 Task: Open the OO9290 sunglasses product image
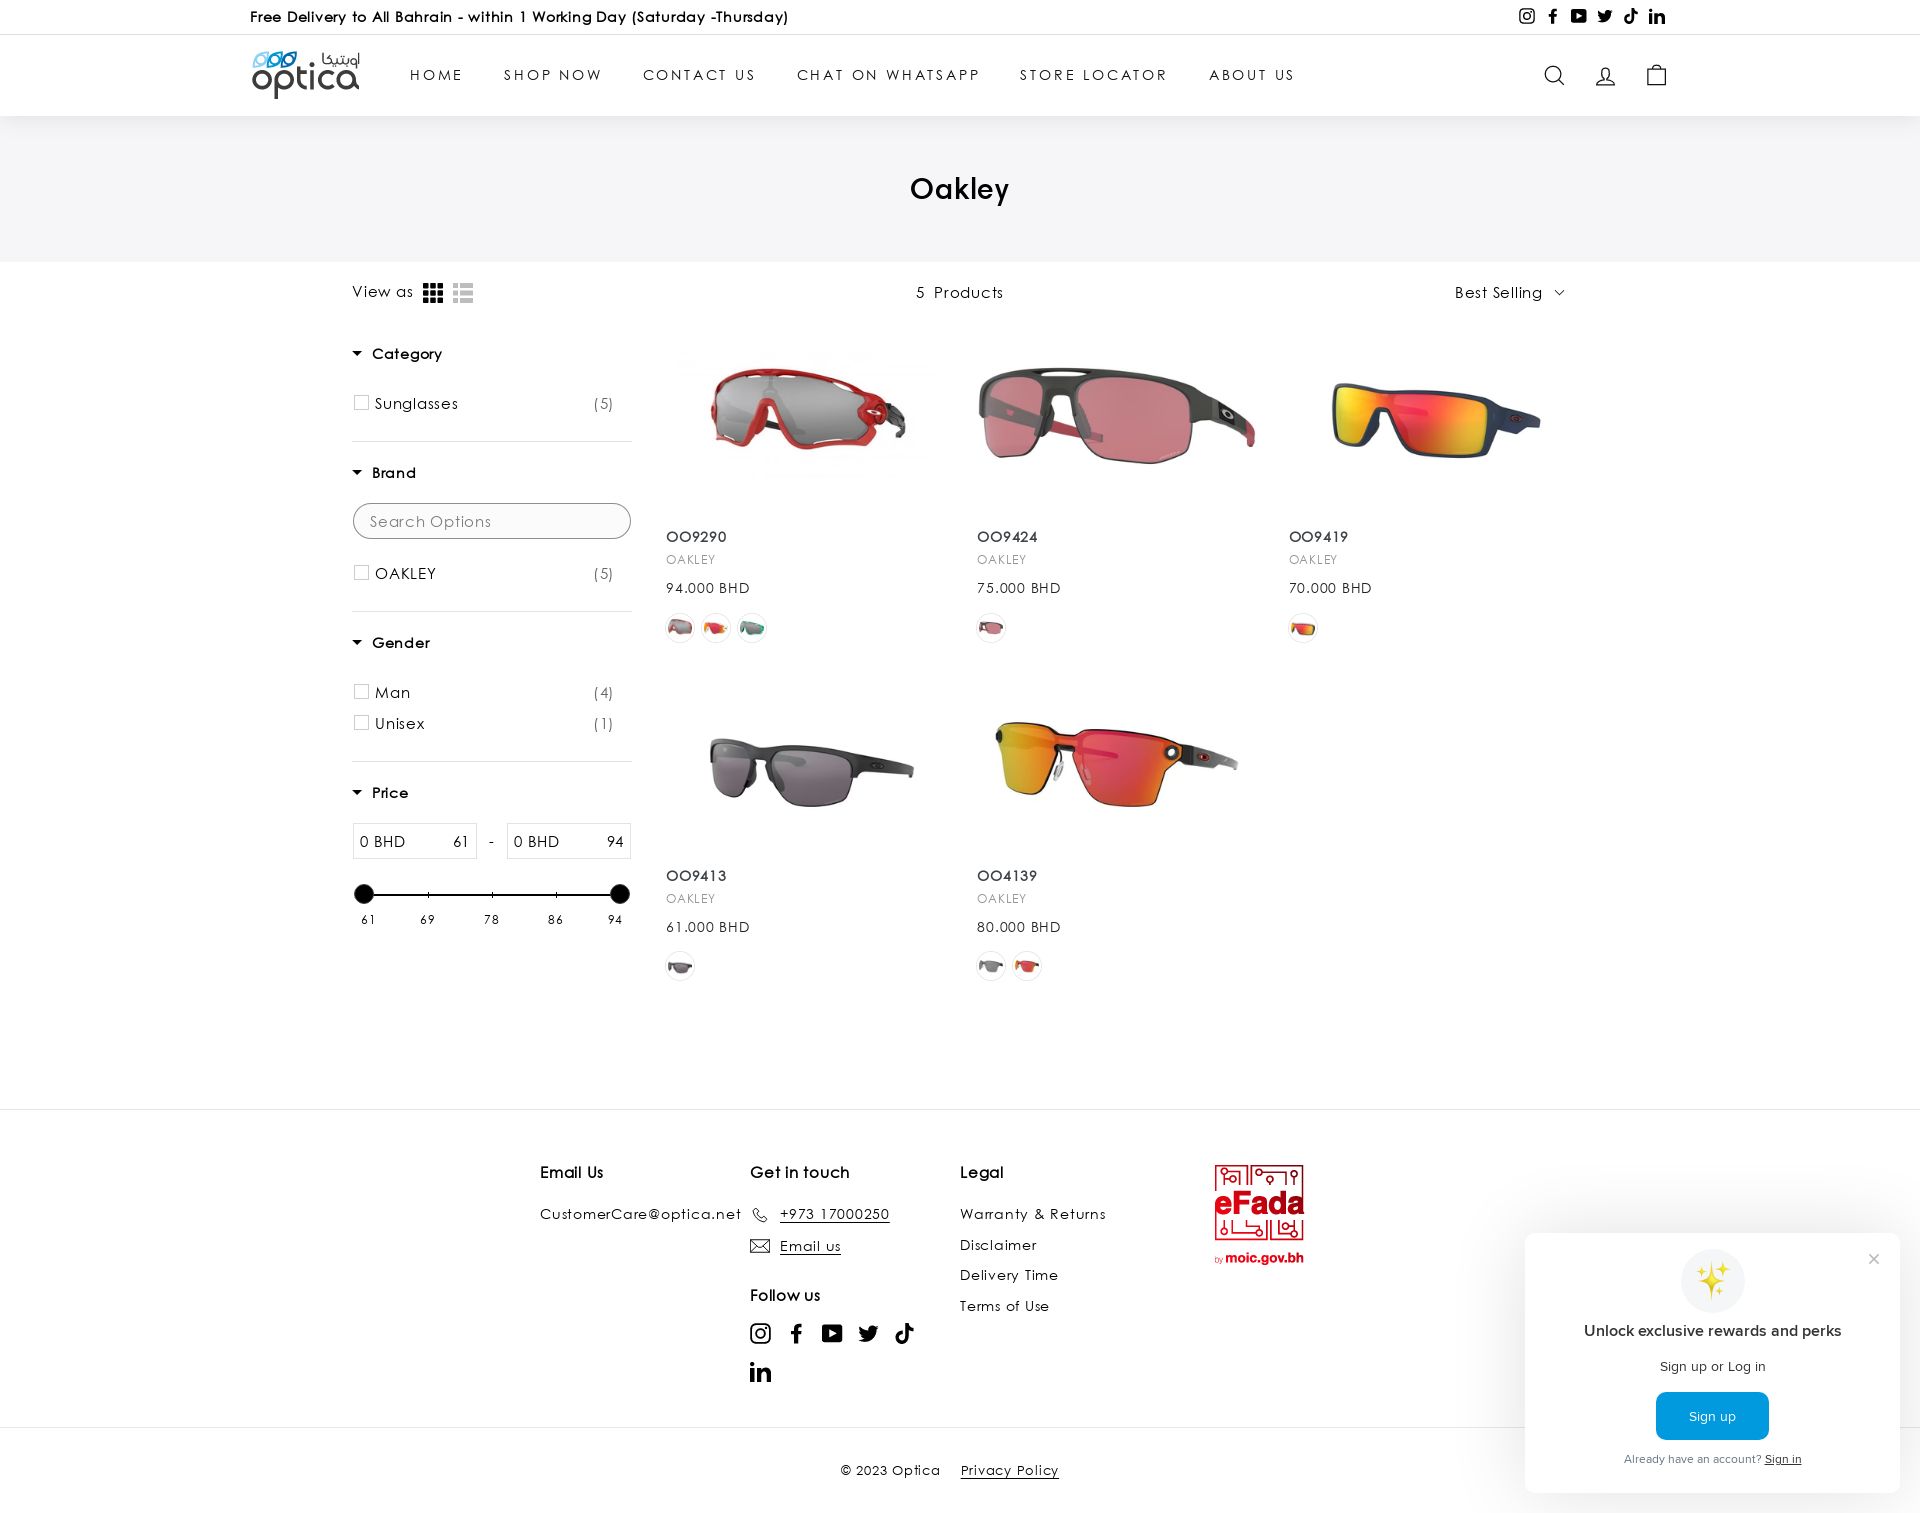[x=808, y=410]
